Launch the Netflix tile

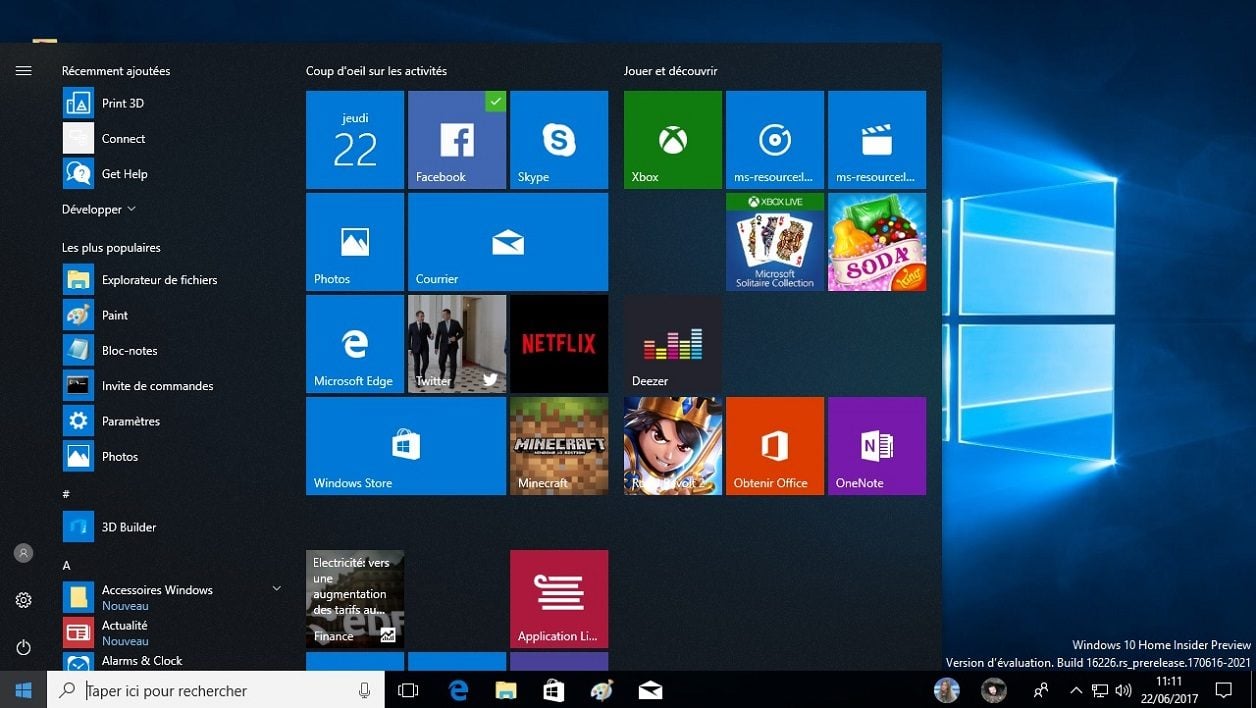coord(559,344)
